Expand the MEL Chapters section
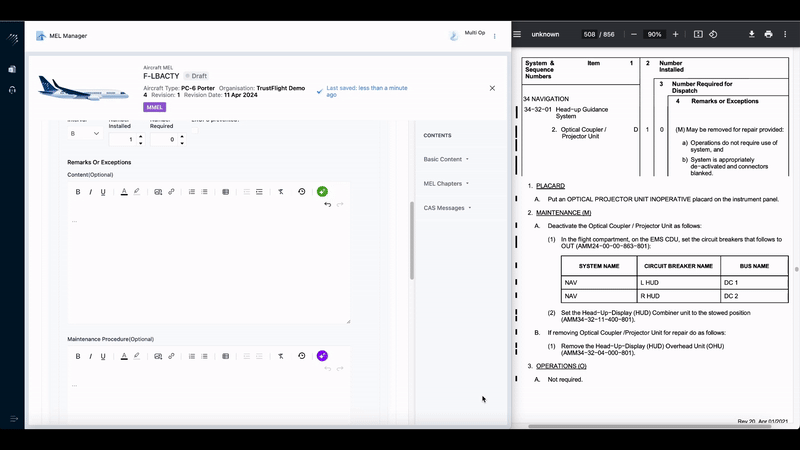Image resolution: width=800 pixels, height=450 pixels. 446,183
